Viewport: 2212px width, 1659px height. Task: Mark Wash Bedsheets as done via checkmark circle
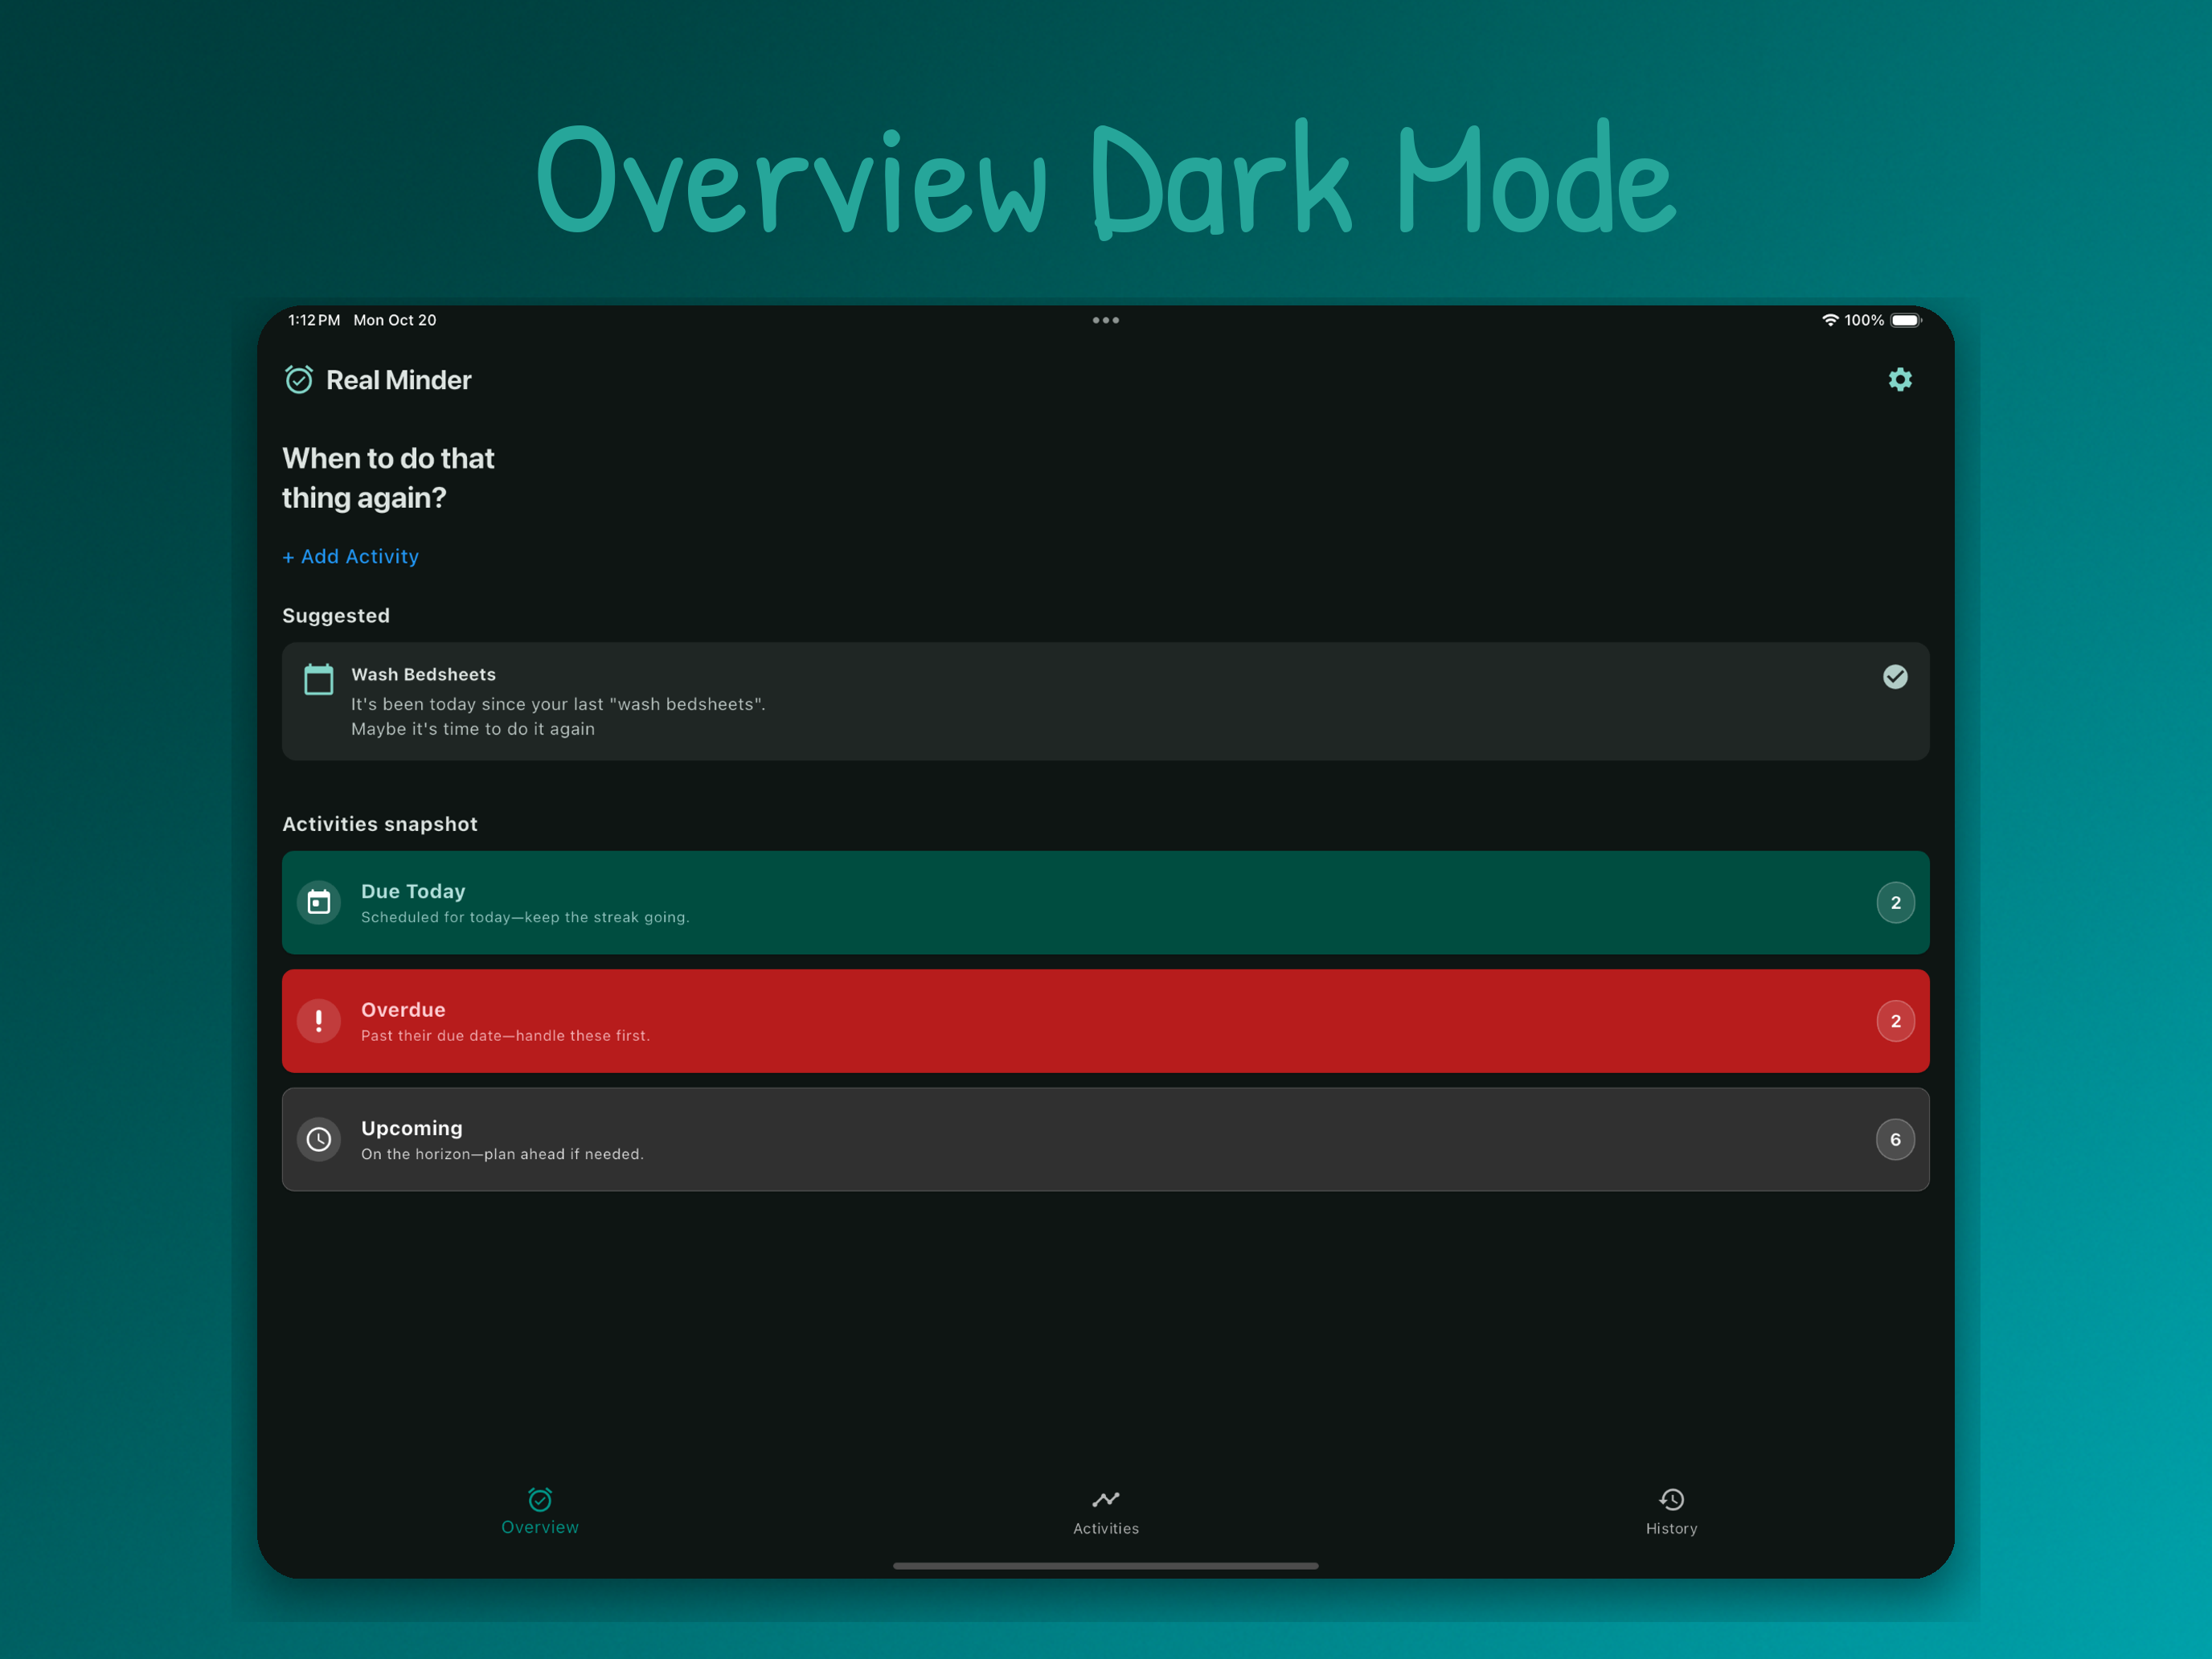click(1895, 677)
